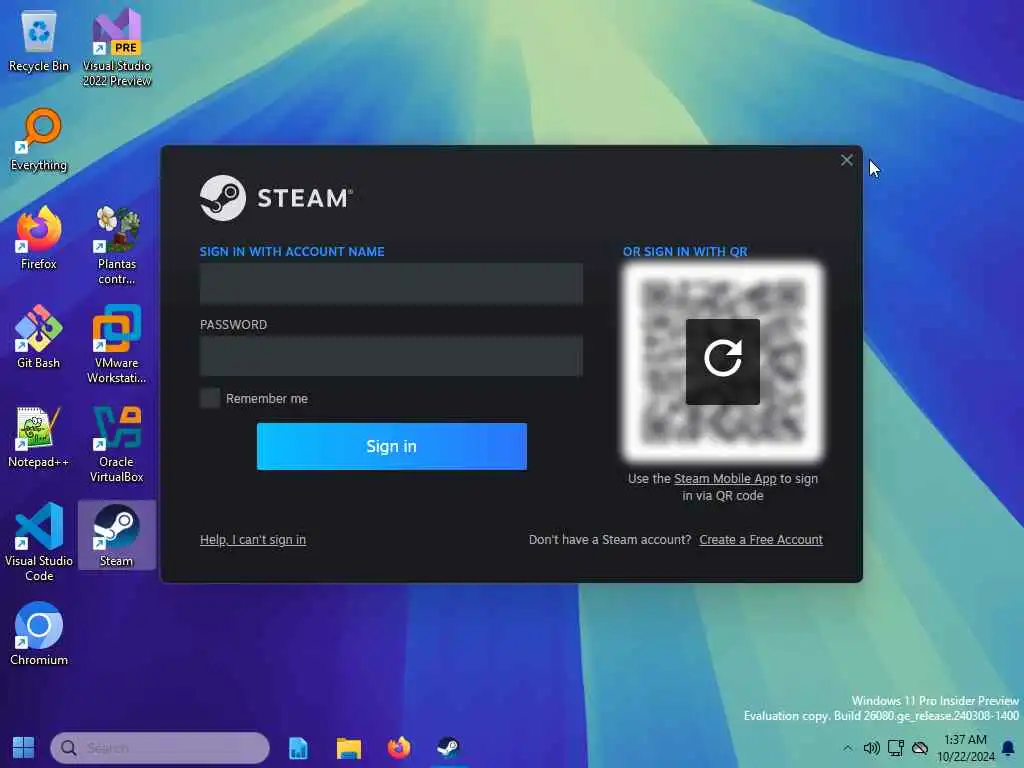Screen dimensions: 1024x768
Task: Select the VMware Workstation desktop icon
Action: 116,345
